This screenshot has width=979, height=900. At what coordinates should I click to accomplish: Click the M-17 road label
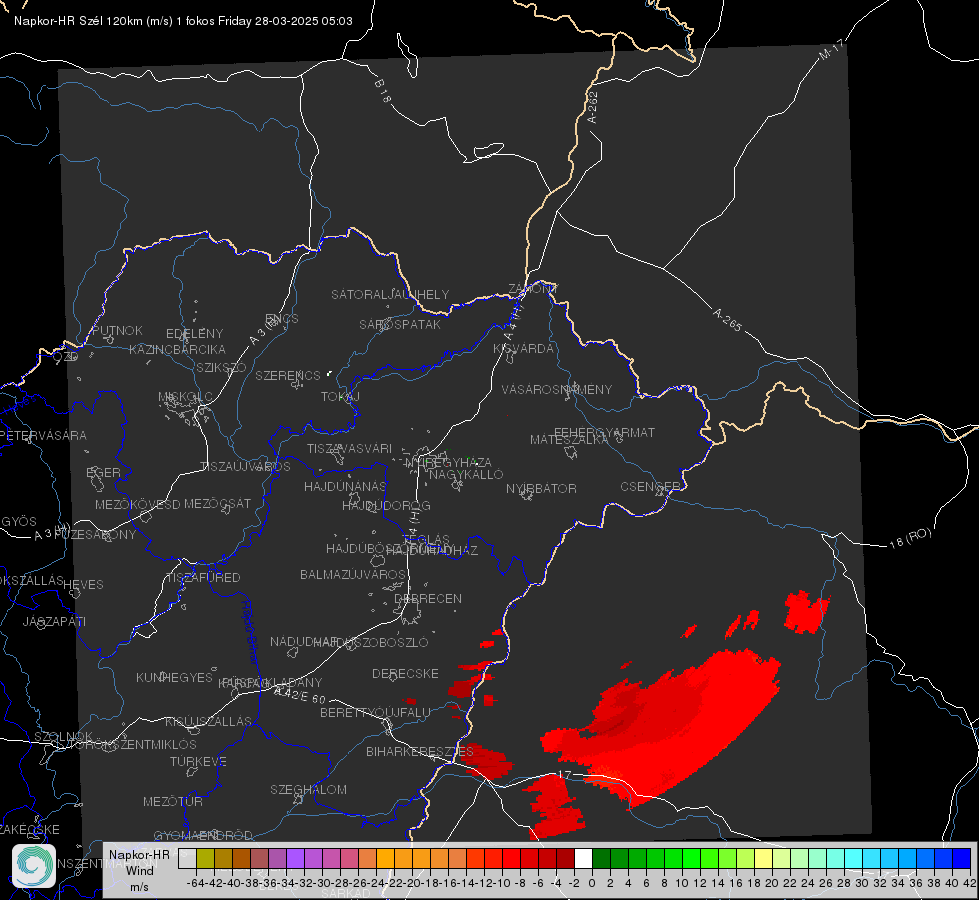831,49
